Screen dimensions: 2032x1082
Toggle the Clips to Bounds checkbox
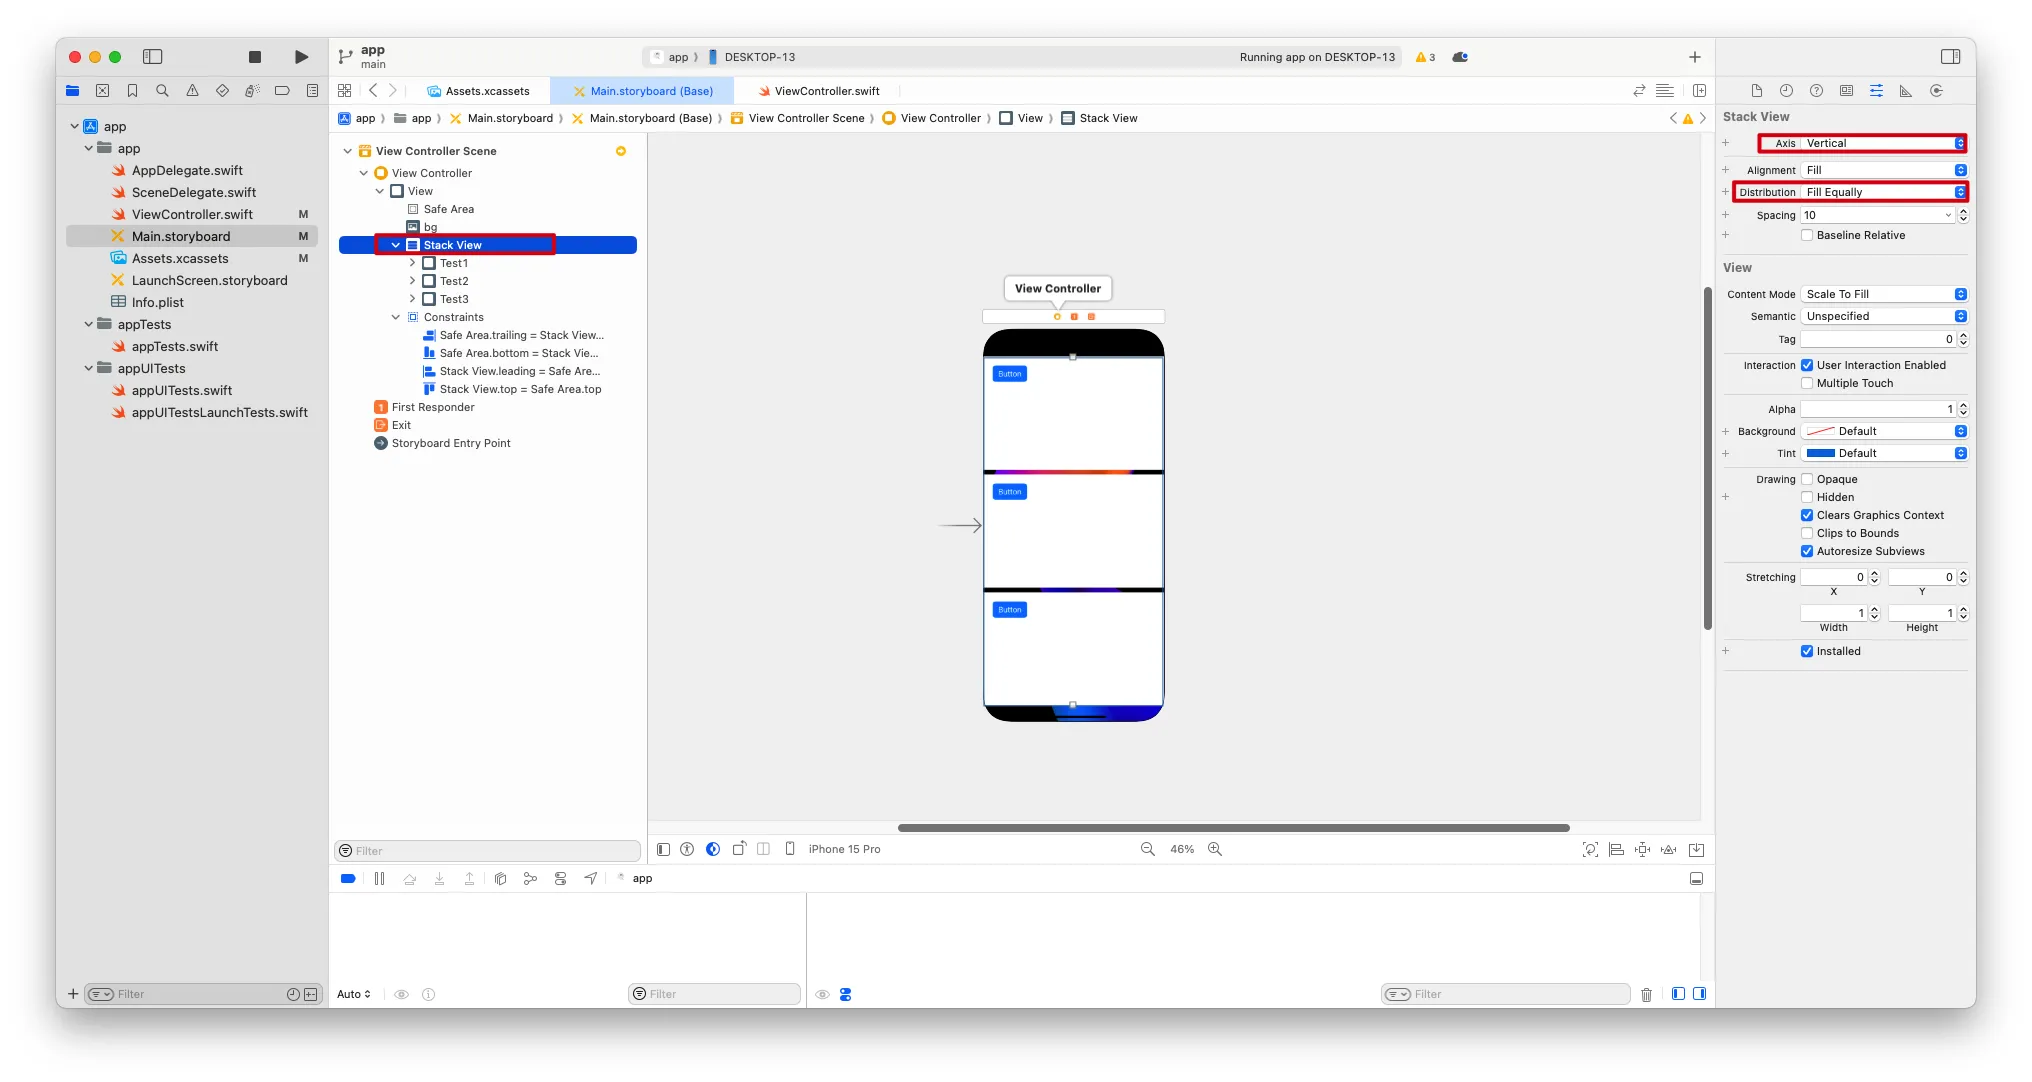(1807, 534)
